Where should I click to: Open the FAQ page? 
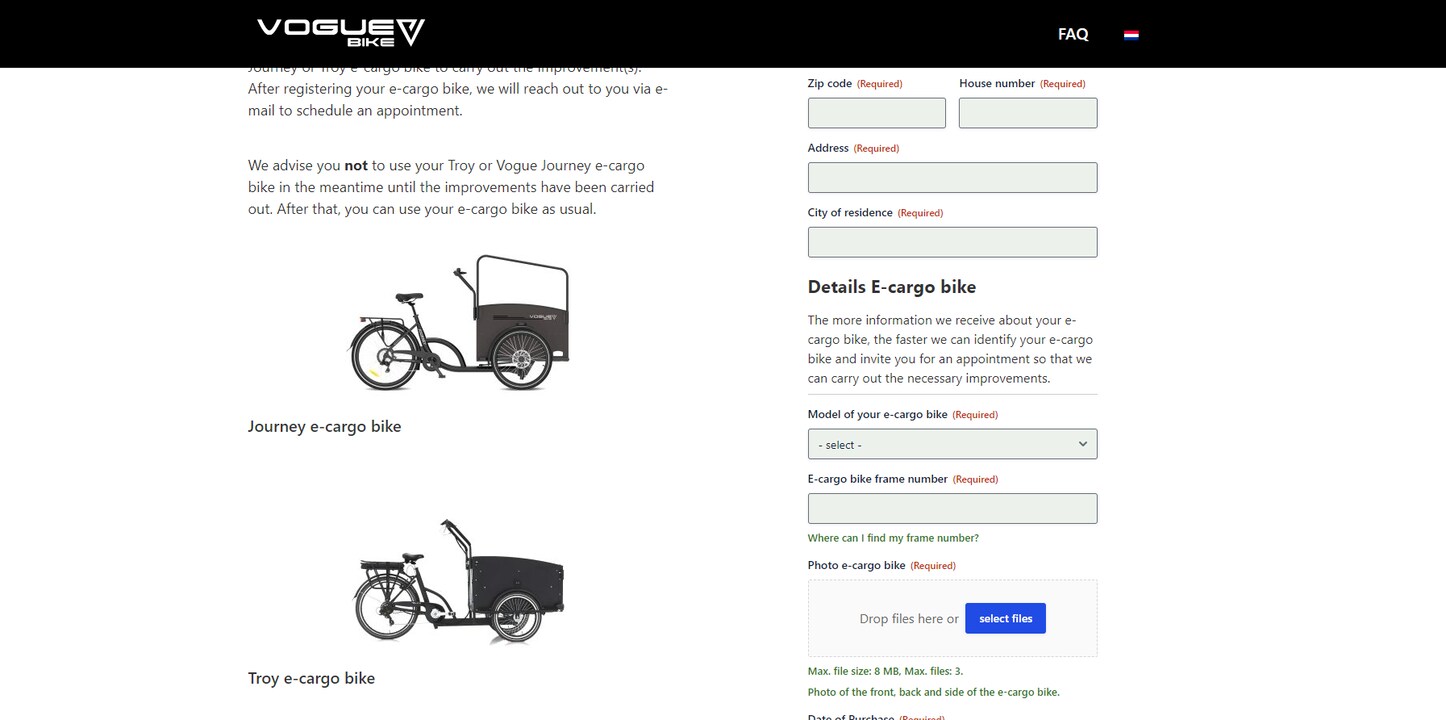(1073, 34)
